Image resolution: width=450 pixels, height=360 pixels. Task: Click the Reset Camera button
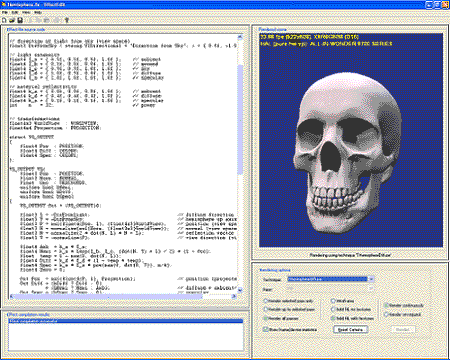(x=350, y=329)
